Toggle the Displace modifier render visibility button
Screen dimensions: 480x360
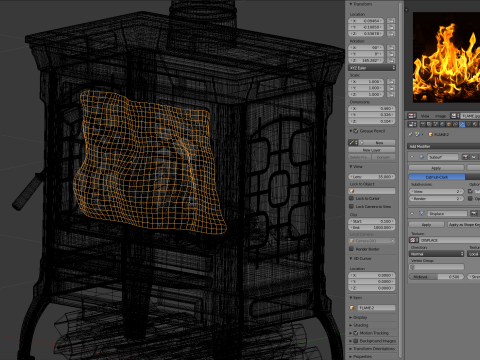(x=474, y=213)
